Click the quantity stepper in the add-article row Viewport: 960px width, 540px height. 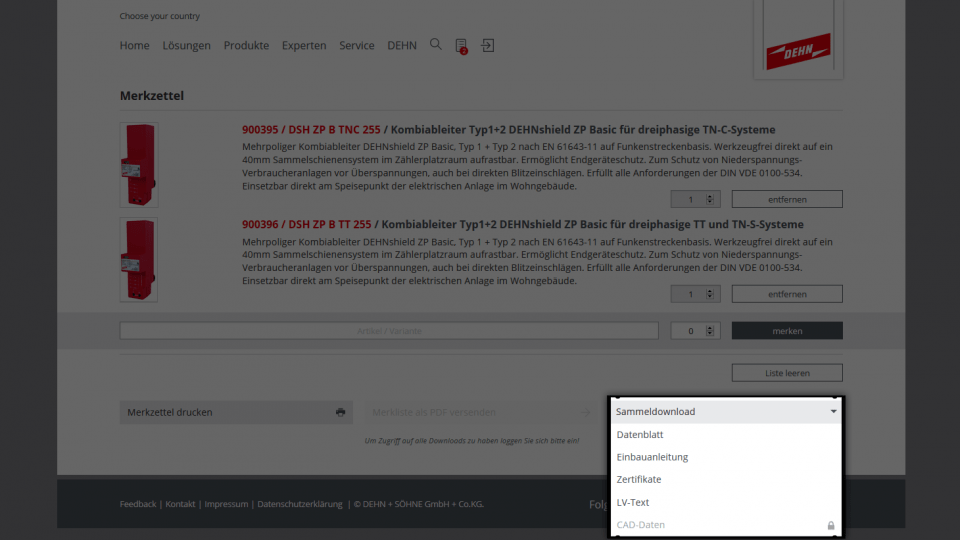710,331
